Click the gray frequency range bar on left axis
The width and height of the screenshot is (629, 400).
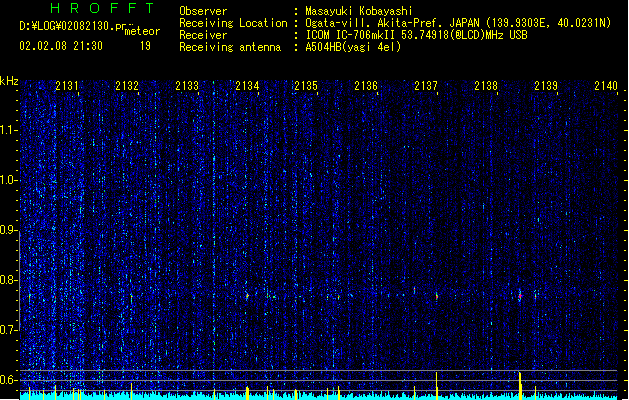pyautogui.click(x=20, y=281)
